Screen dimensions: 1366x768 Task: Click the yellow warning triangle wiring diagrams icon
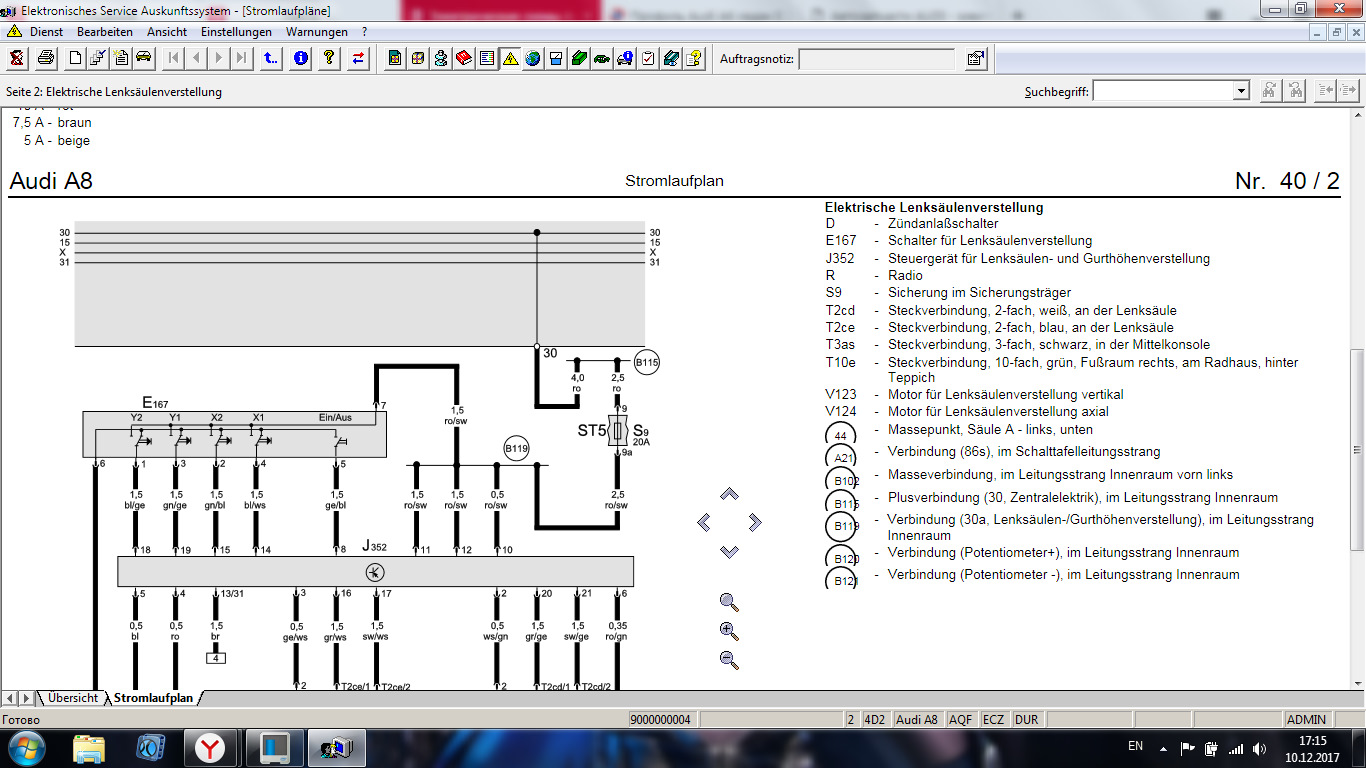[510, 58]
